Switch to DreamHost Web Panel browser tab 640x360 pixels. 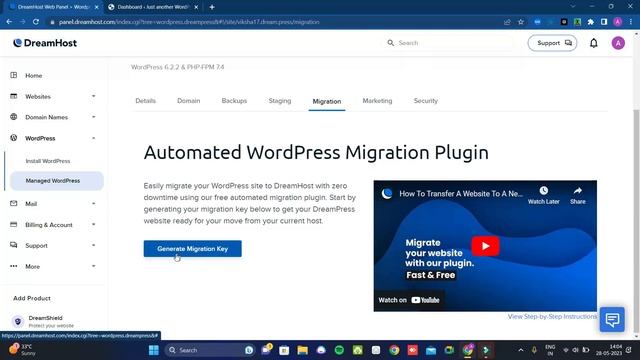[x=53, y=7]
